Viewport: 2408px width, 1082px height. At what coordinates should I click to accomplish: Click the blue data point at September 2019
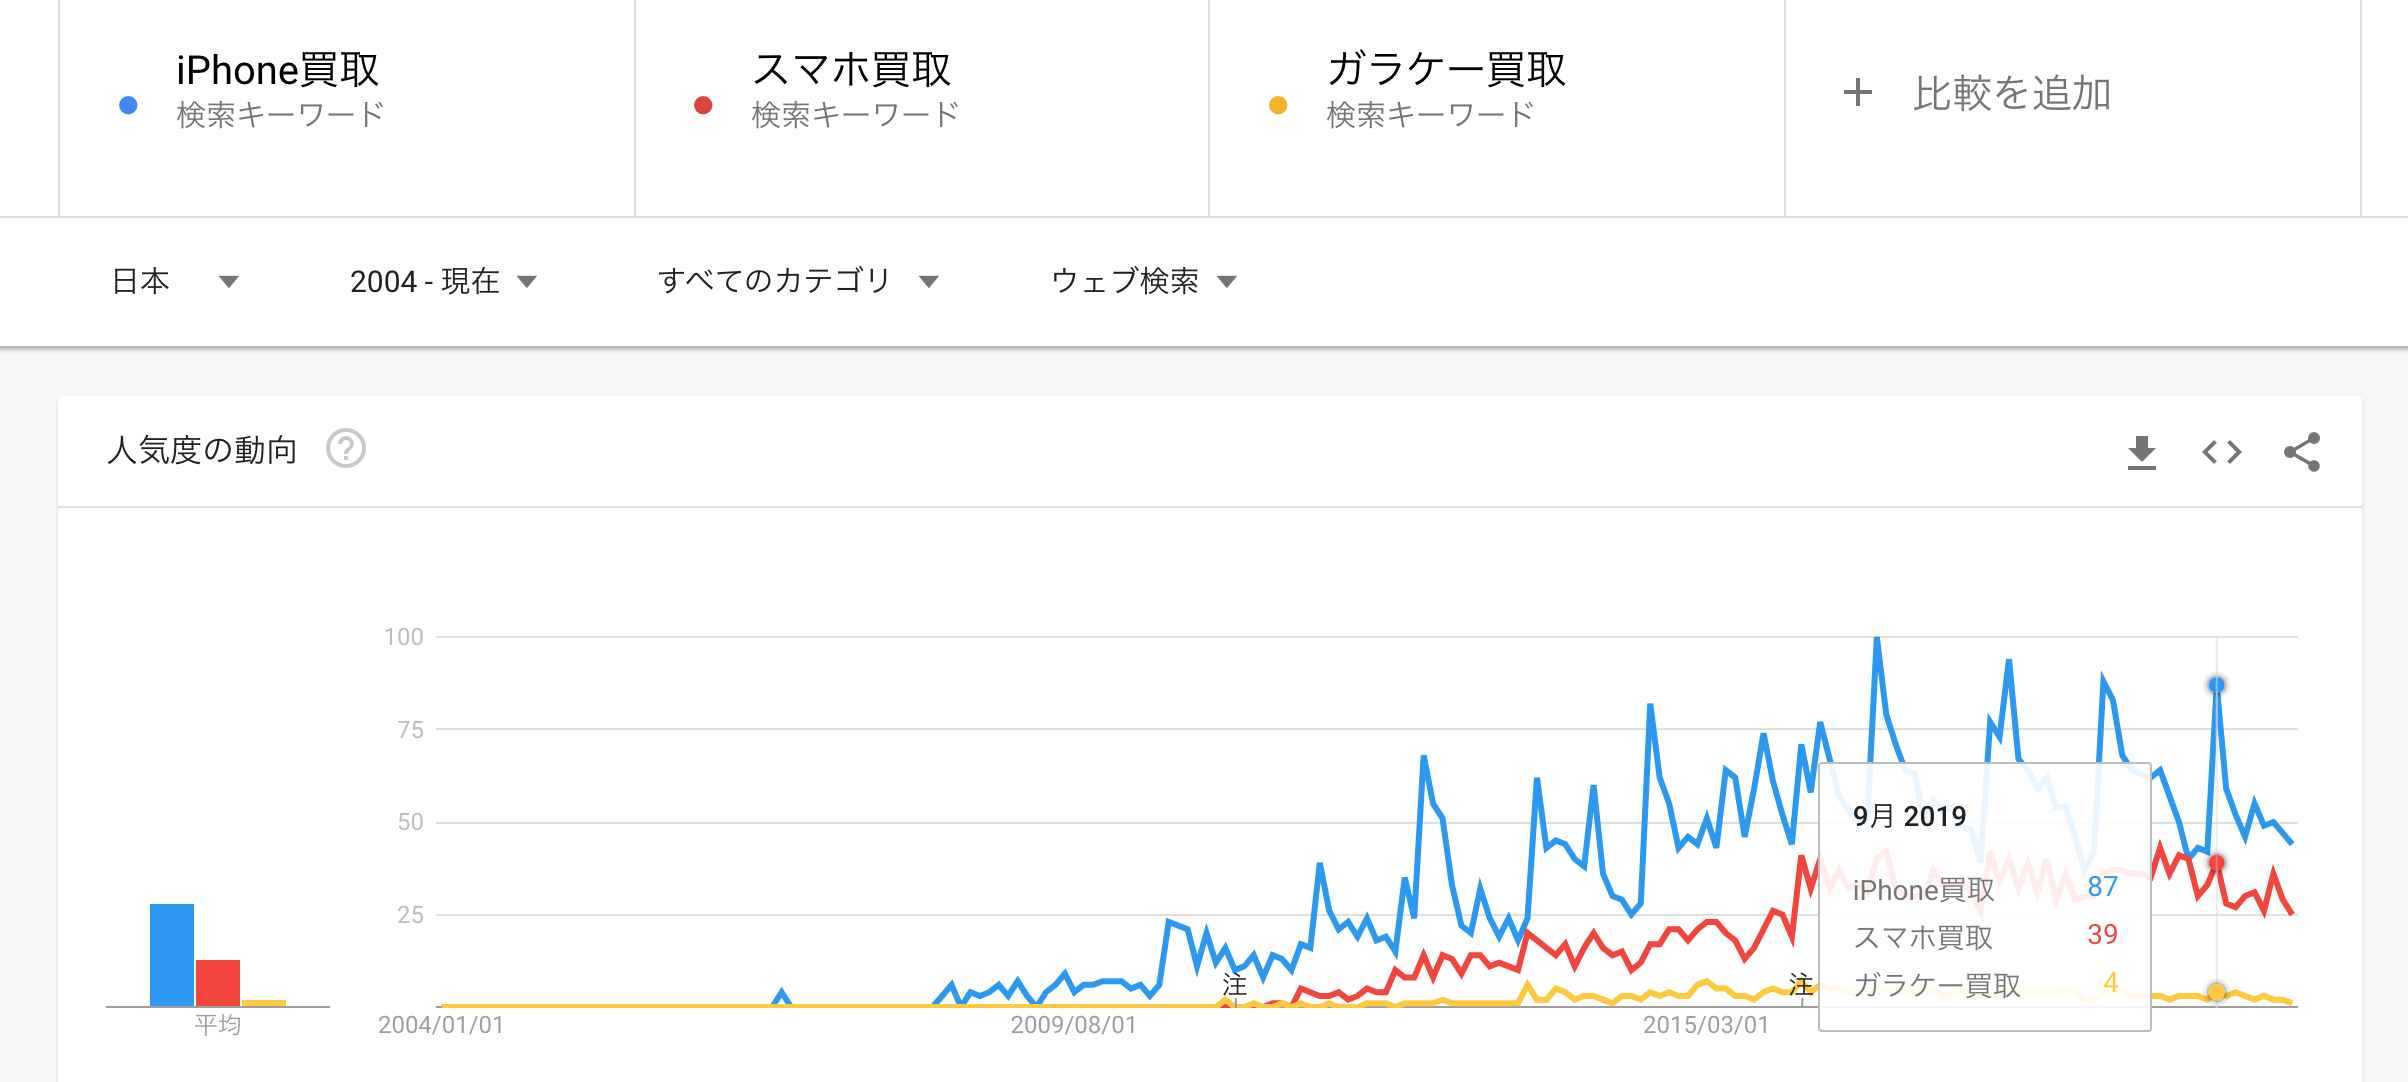tap(2216, 685)
